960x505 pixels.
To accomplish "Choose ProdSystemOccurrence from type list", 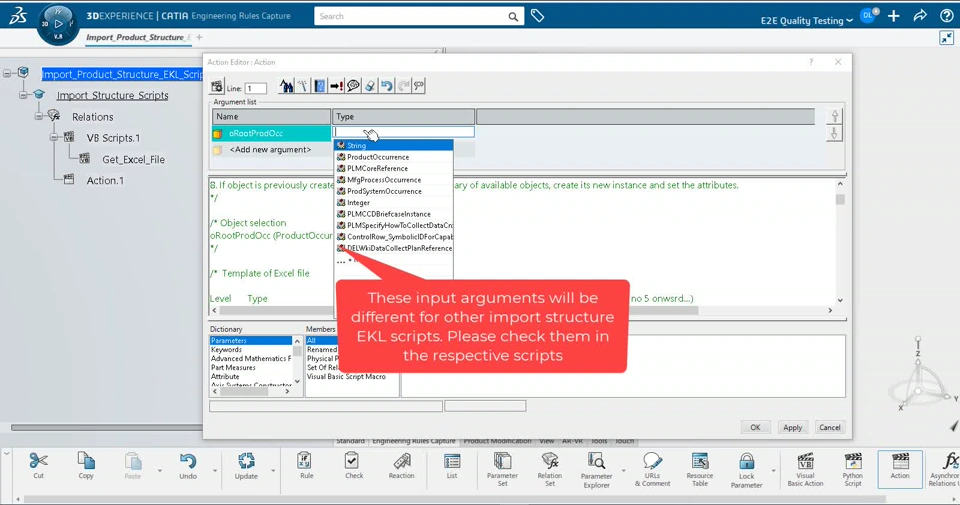I will point(394,191).
